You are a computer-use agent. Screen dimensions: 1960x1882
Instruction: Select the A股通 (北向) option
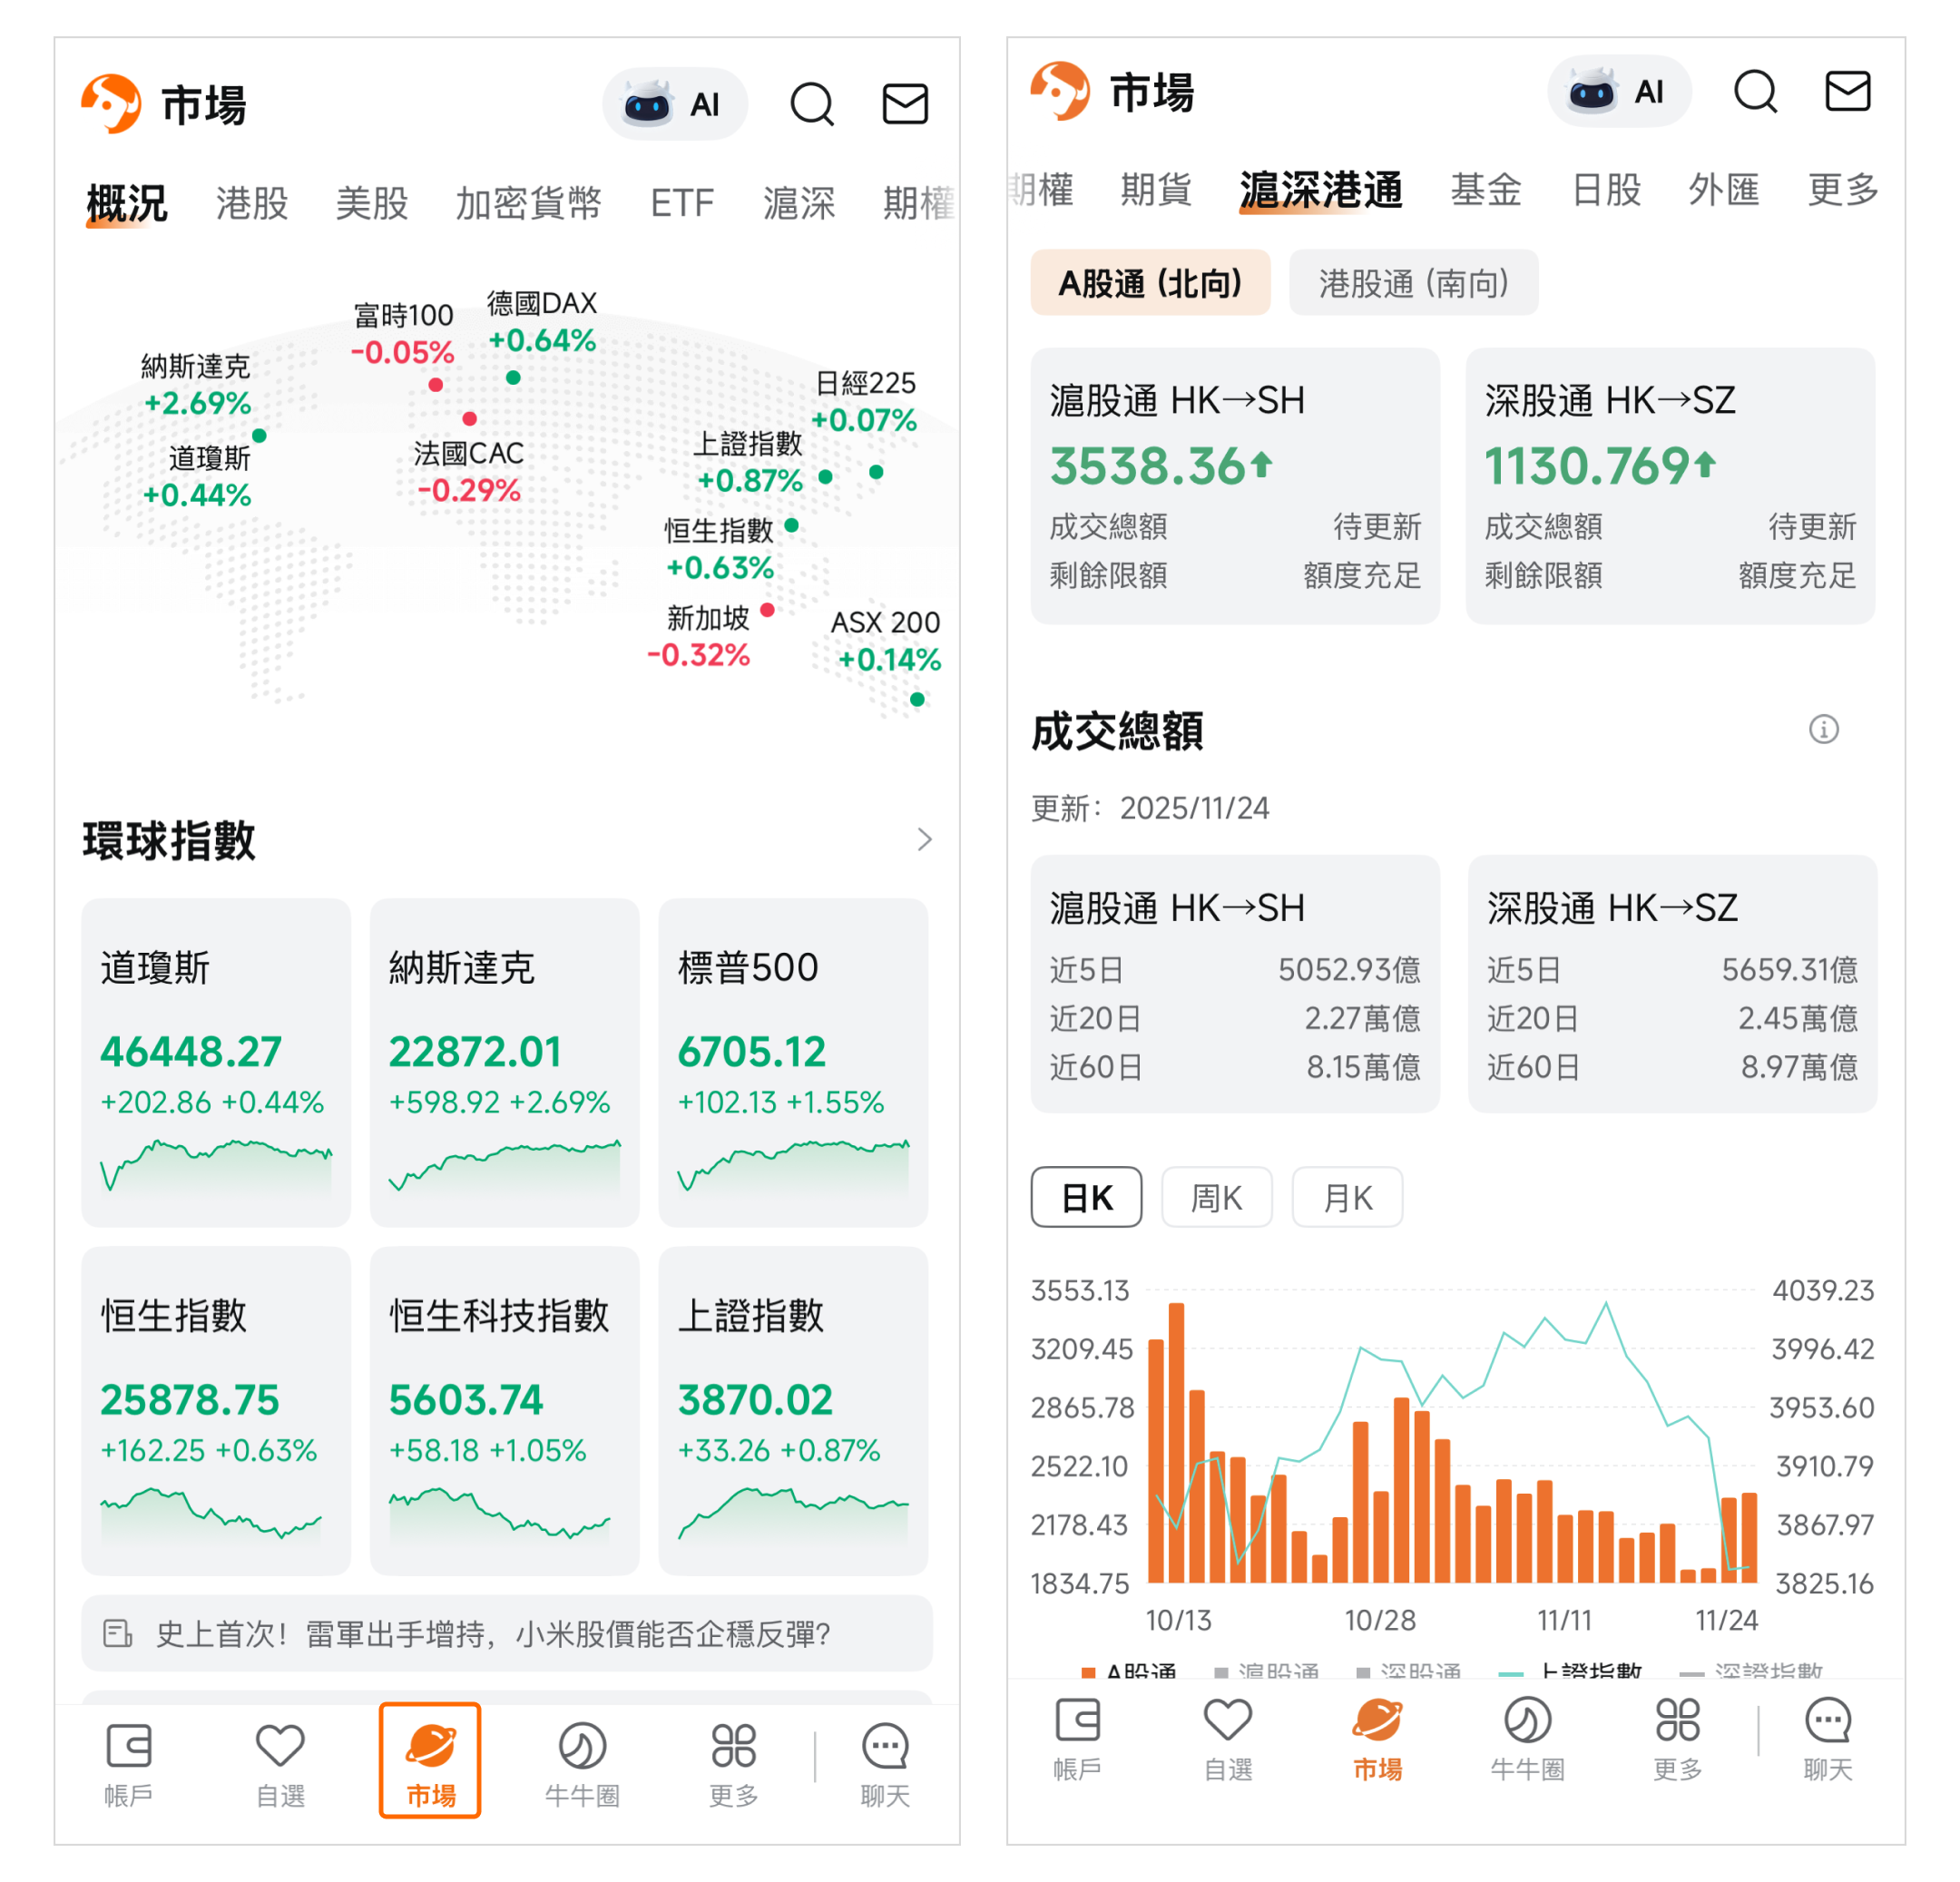click(x=1150, y=283)
